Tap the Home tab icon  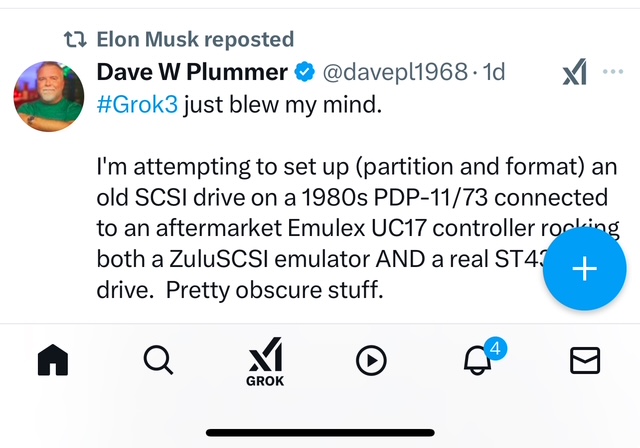coord(51,359)
